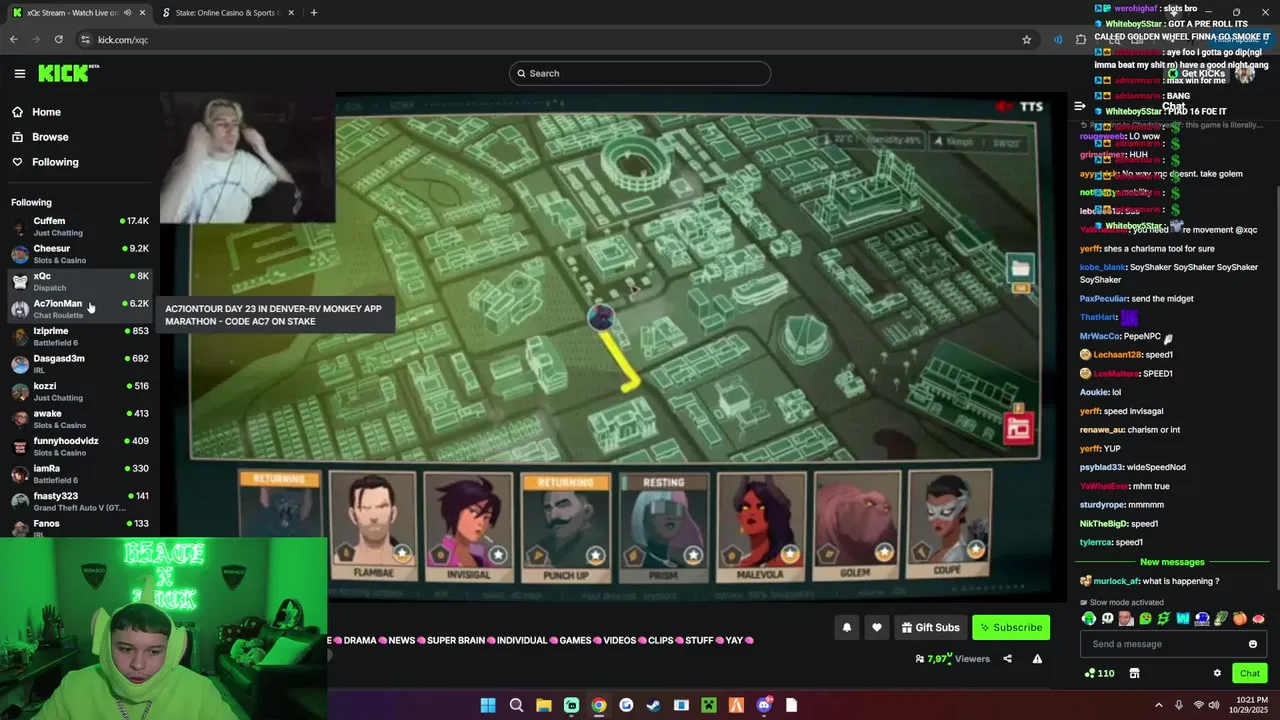The height and width of the screenshot is (720, 1280).
Task: Click the hero marker on the map route
Action: point(601,318)
